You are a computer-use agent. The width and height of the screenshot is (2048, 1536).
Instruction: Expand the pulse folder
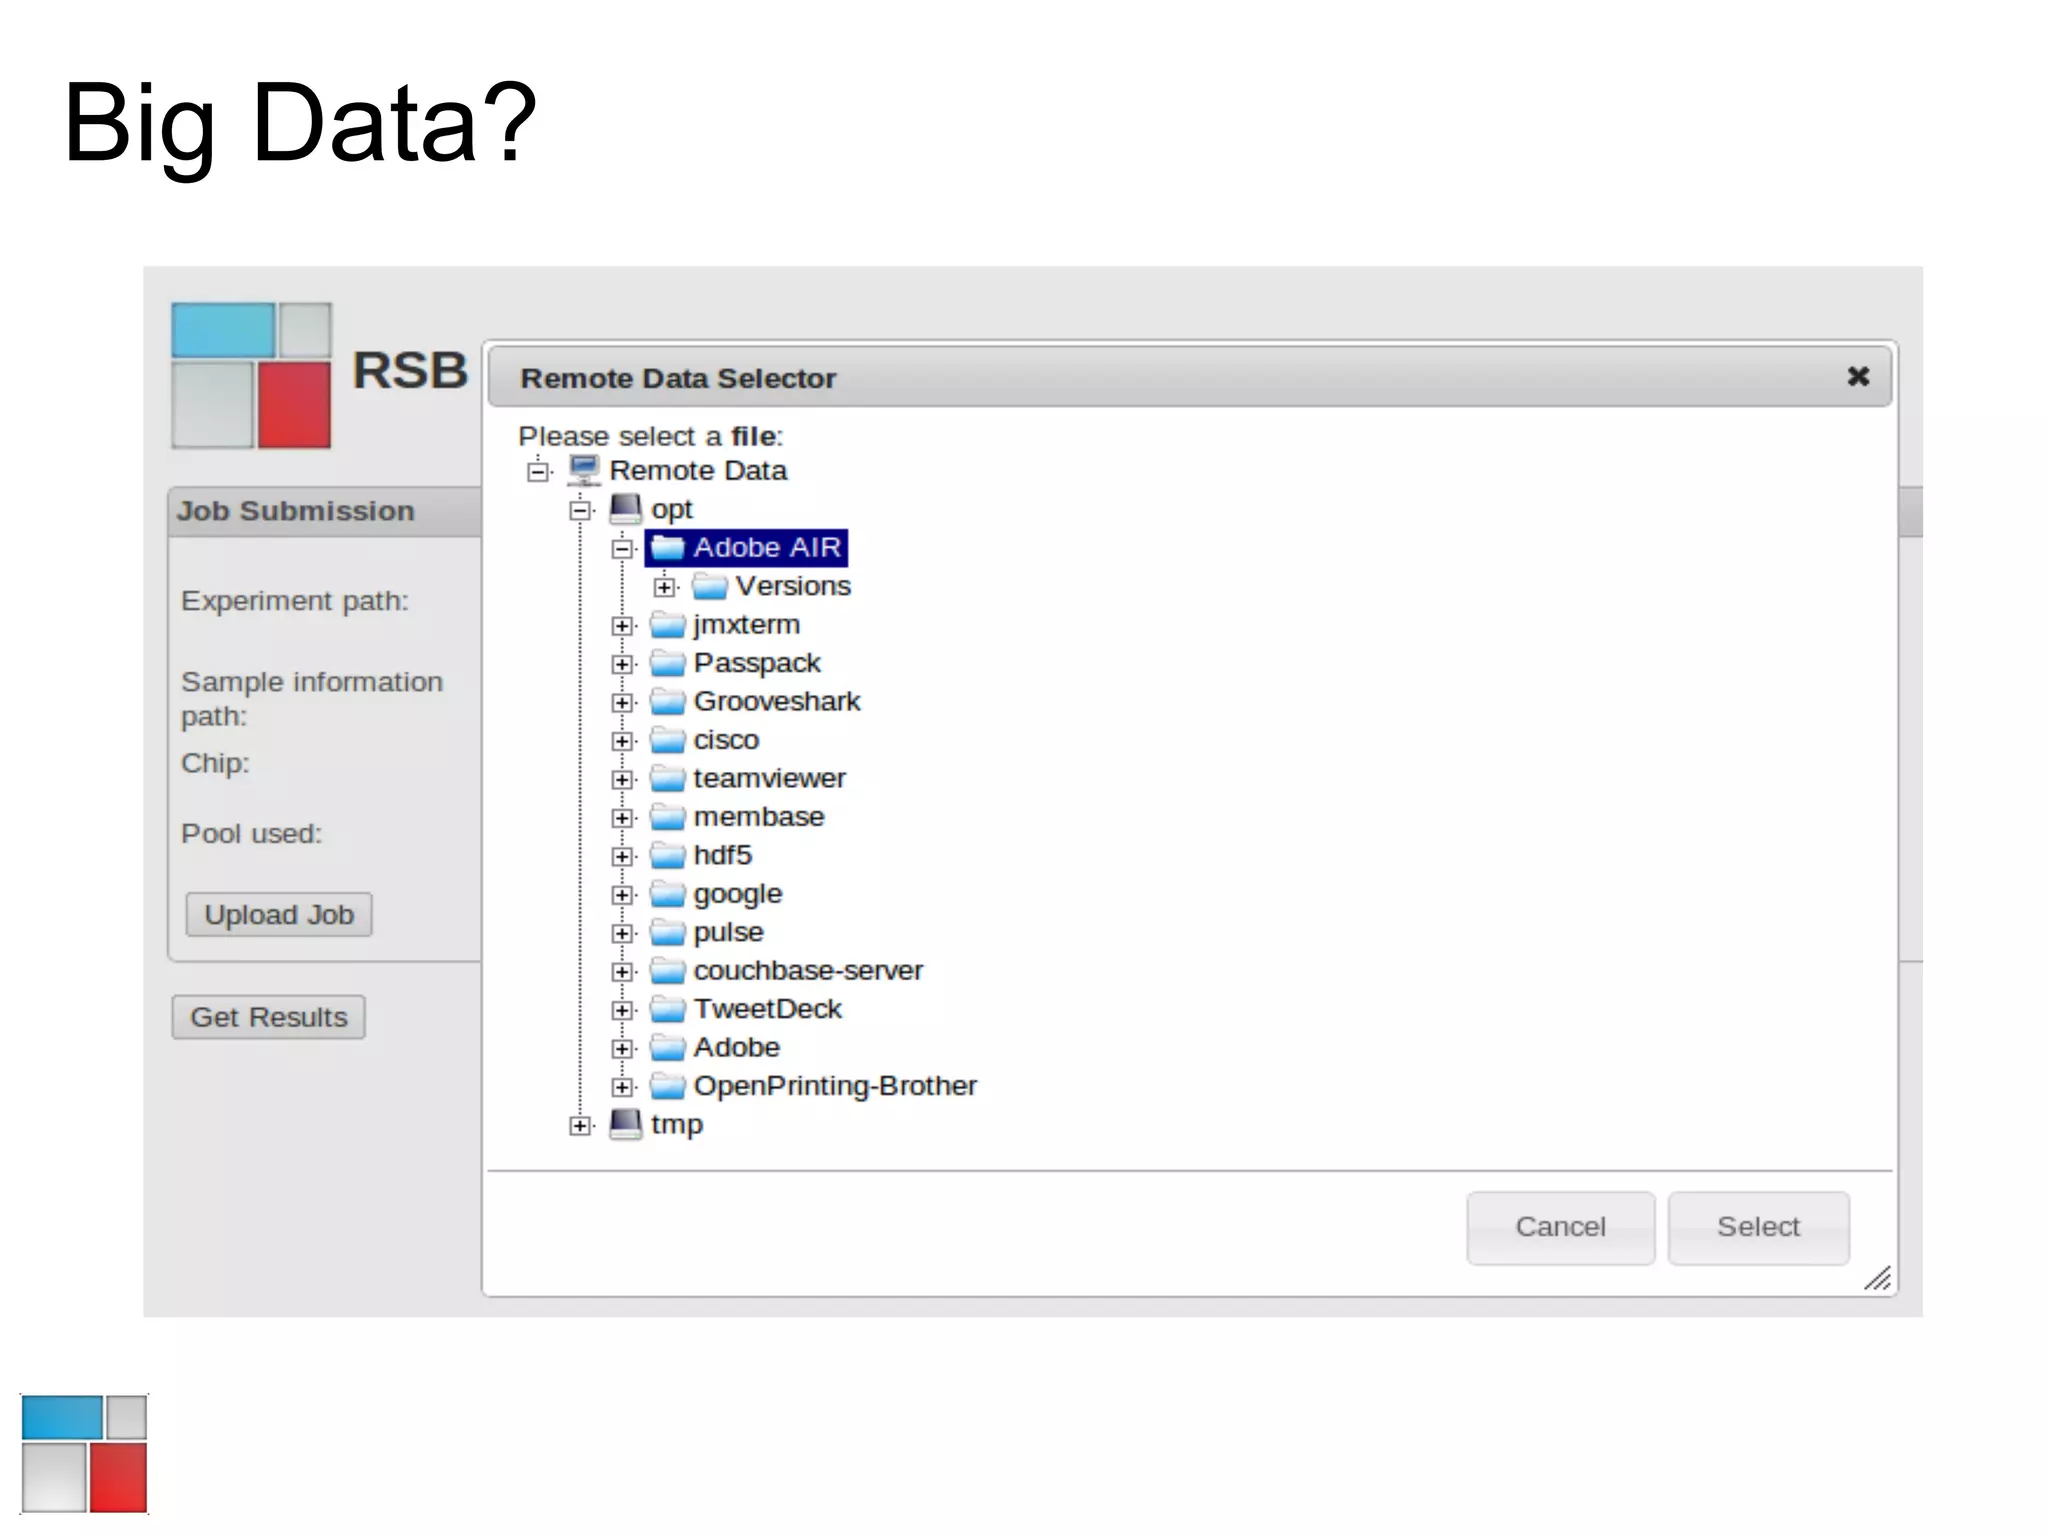tap(622, 933)
